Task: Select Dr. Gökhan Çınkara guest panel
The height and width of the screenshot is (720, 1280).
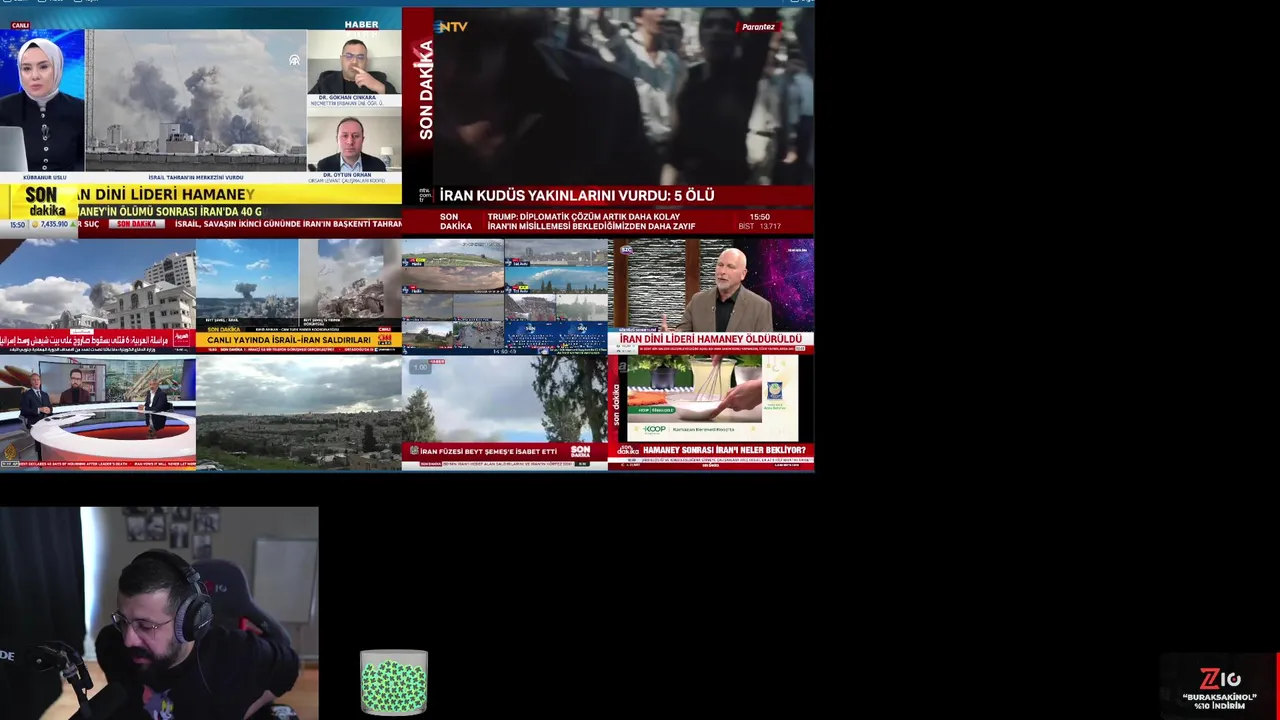Action: click(355, 68)
